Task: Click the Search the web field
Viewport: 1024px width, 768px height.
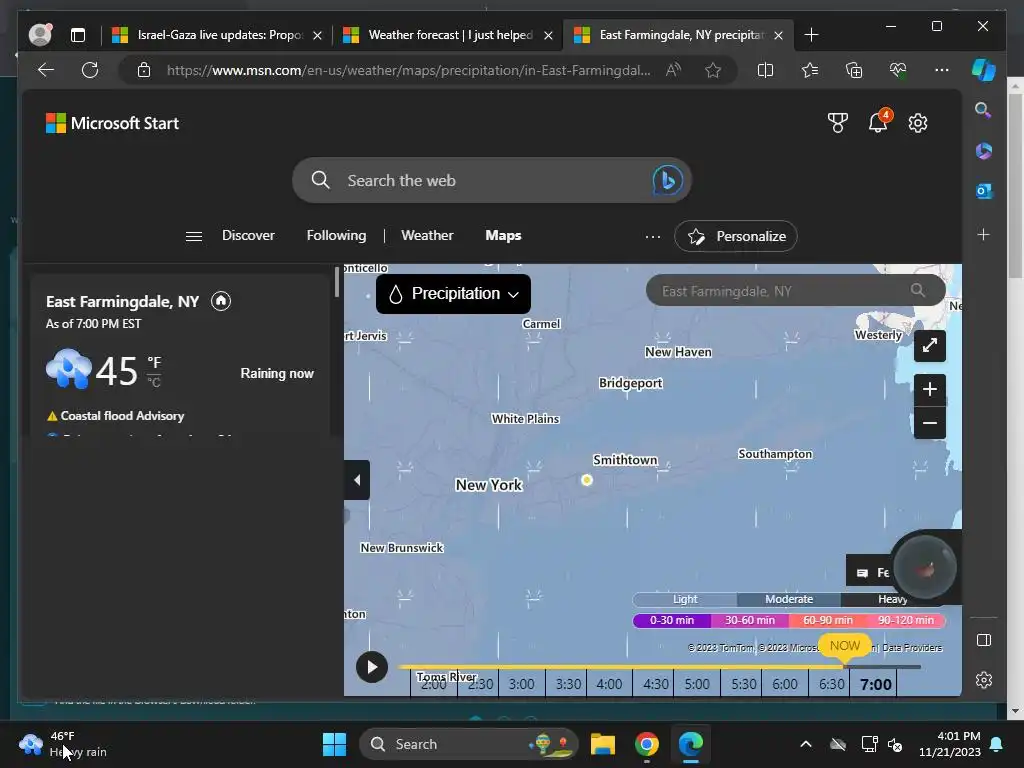Action: 491,180
